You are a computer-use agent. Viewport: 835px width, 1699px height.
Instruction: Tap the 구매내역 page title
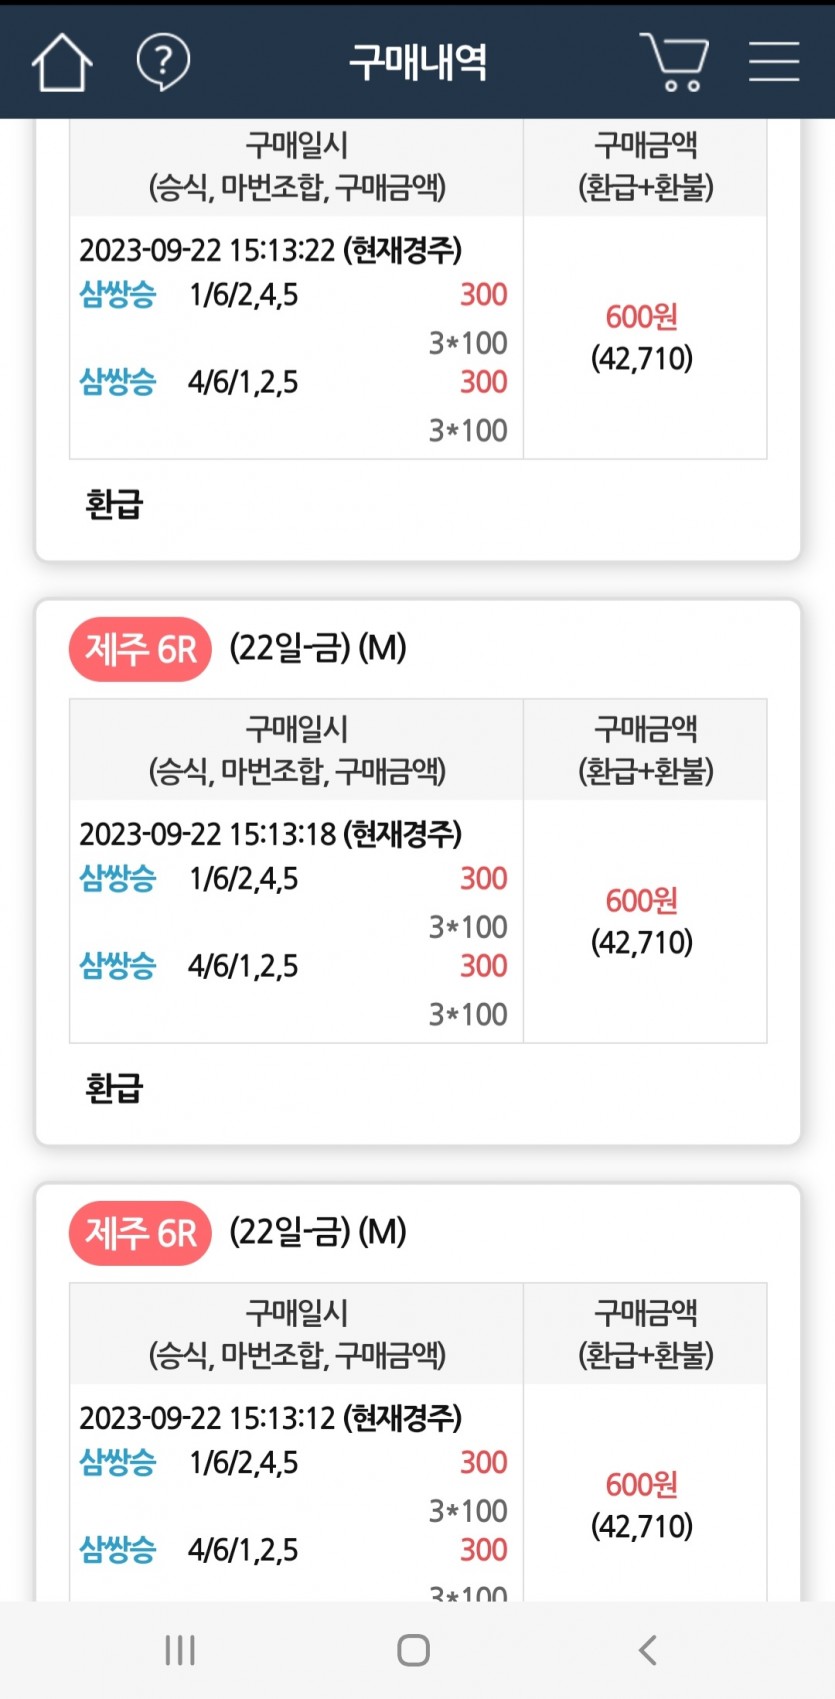418,62
